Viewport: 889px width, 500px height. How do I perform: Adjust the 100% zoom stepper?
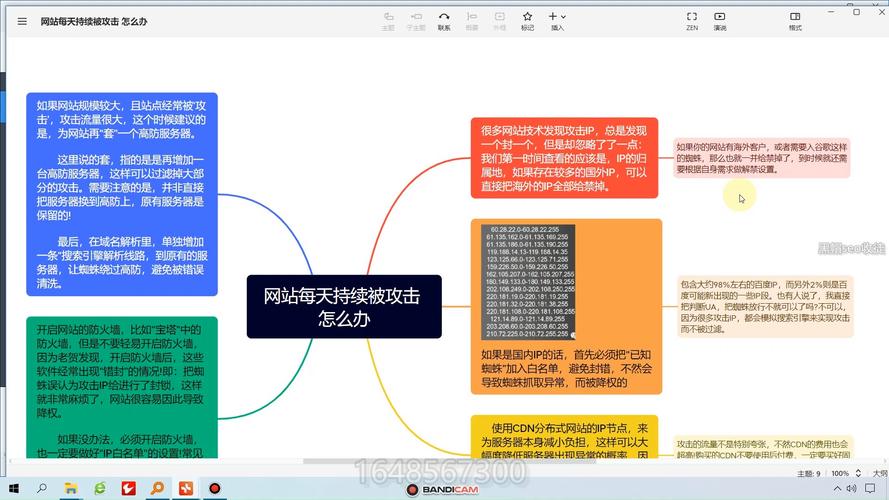(858, 473)
